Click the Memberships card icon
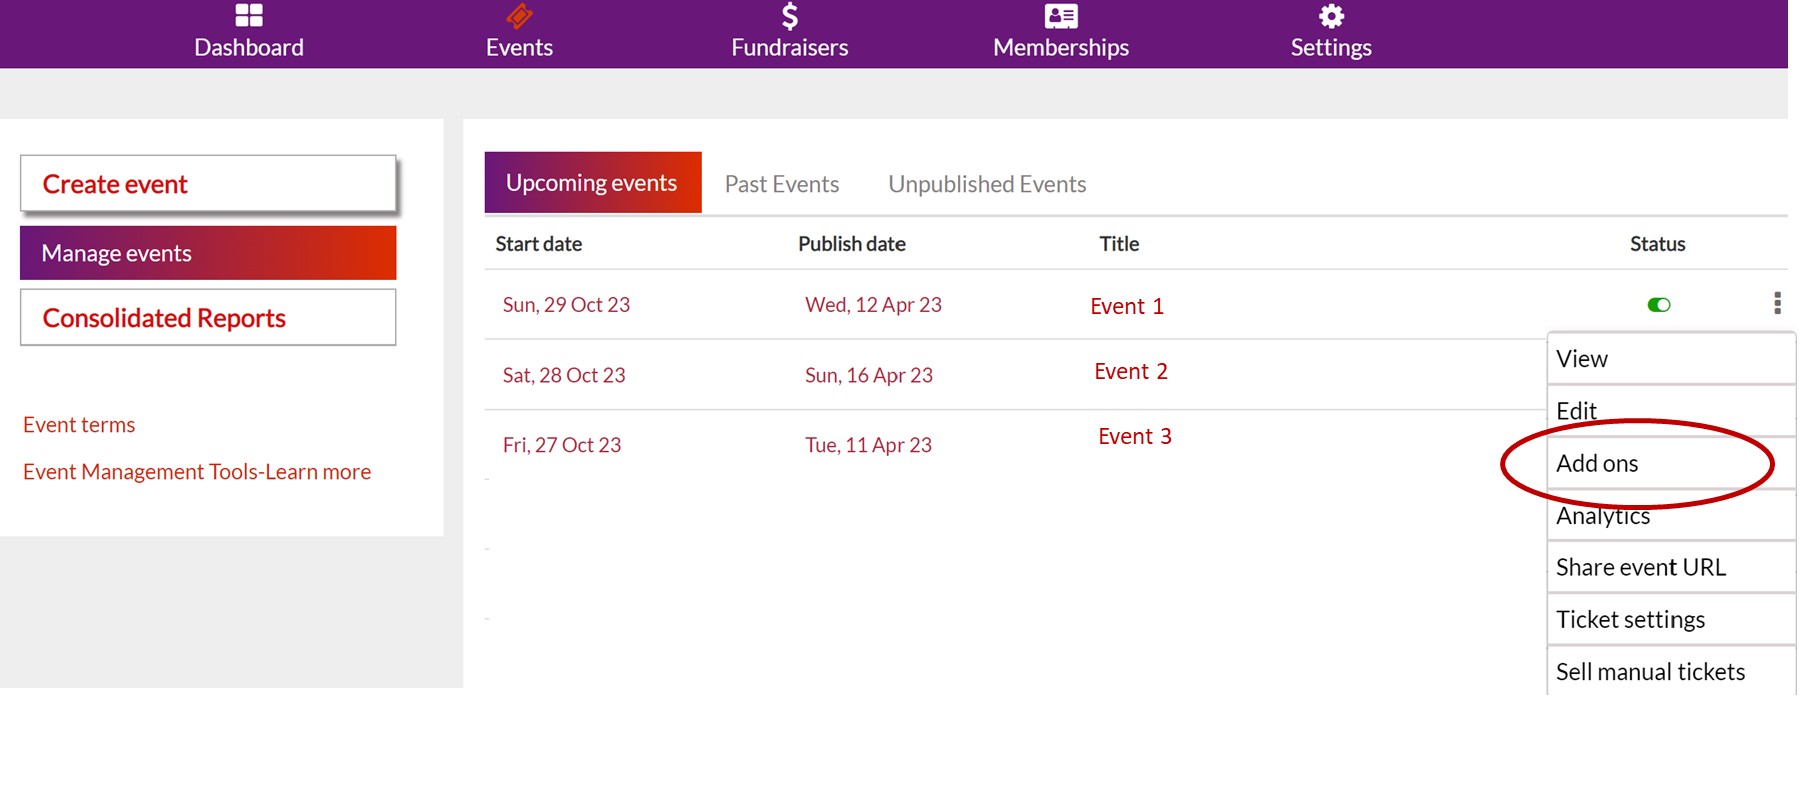 (x=1061, y=16)
